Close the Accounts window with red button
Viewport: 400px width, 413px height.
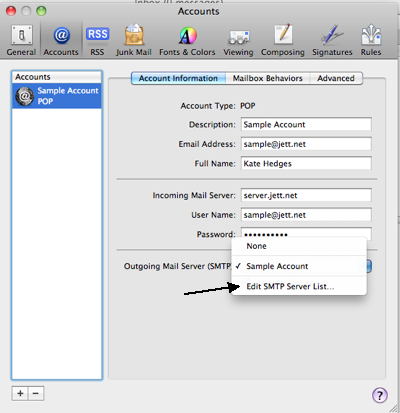click(11, 11)
